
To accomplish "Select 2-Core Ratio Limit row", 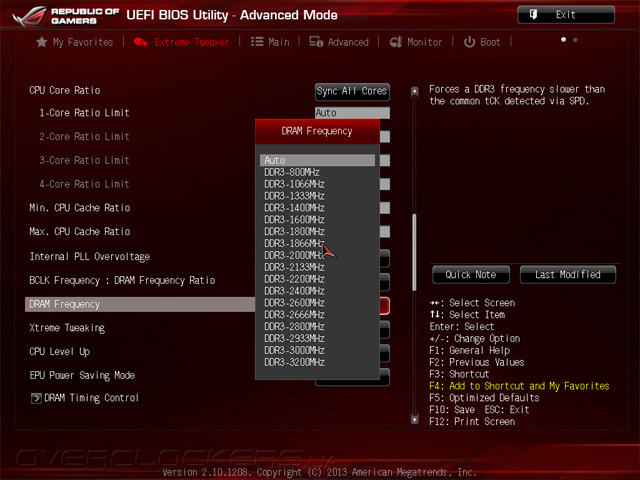I will [x=84, y=136].
